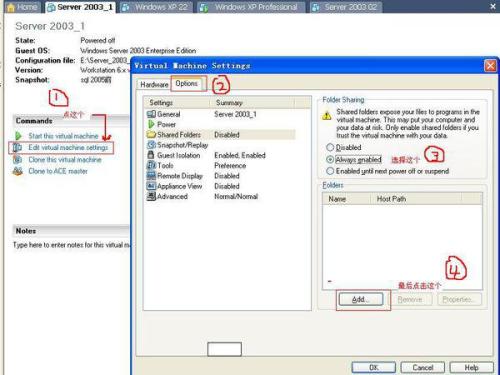Click the Remote Display icon
This screenshot has height=375, width=500.
point(151,175)
